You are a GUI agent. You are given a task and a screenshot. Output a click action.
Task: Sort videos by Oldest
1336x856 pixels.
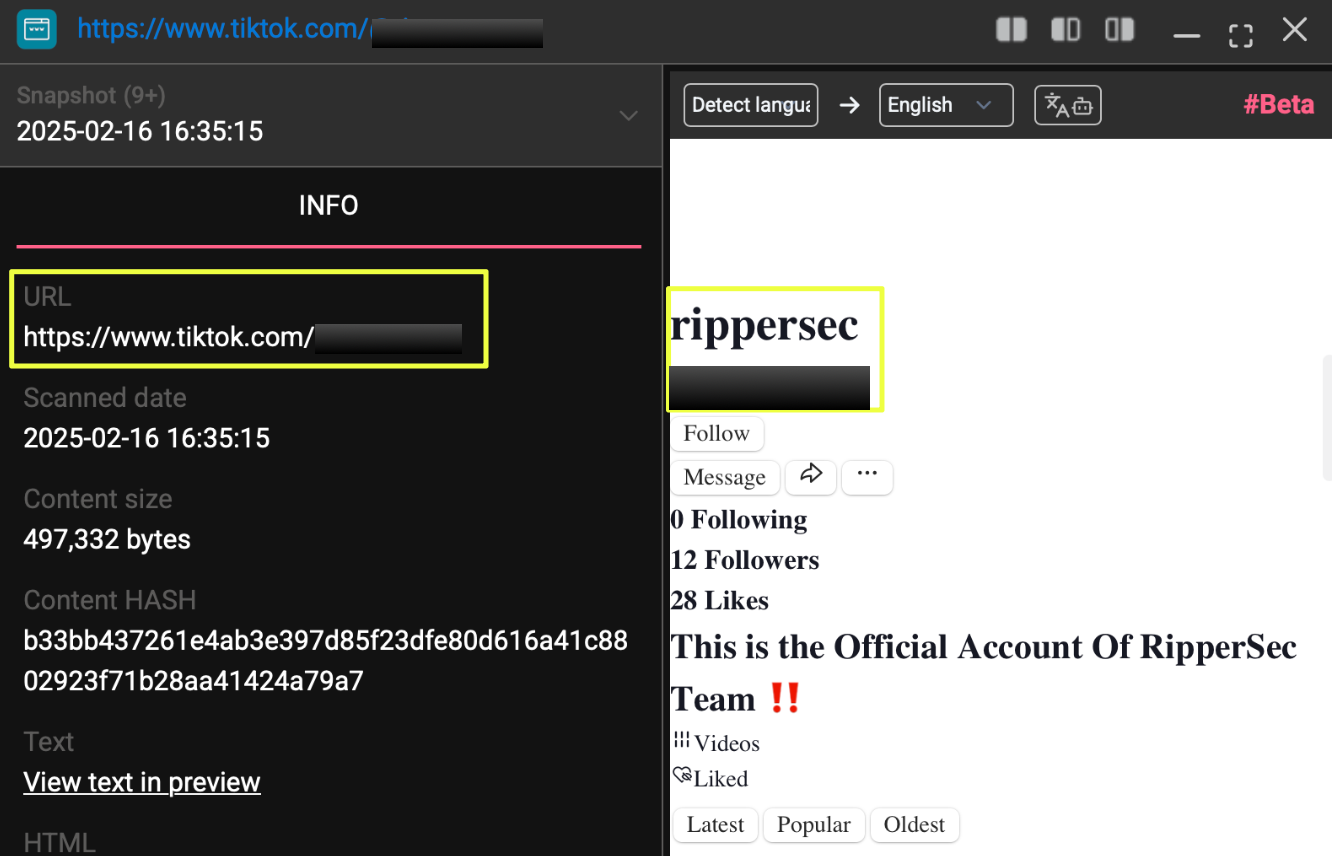pos(913,825)
